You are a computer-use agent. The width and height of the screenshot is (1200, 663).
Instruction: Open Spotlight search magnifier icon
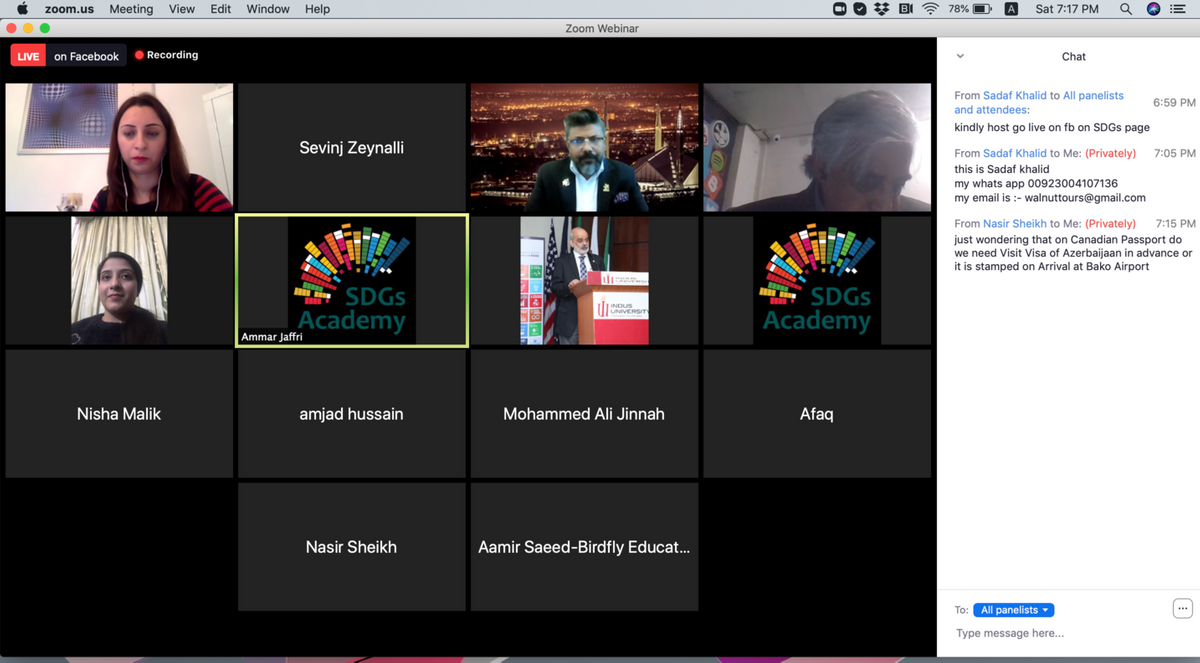point(1126,9)
